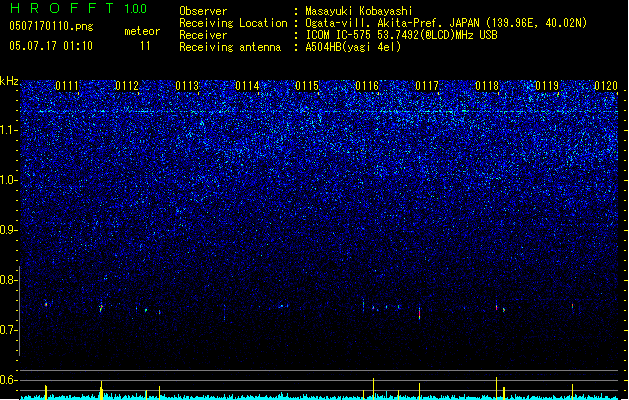
Task: Click the 'meteor' count label
Action: [x=142, y=31]
